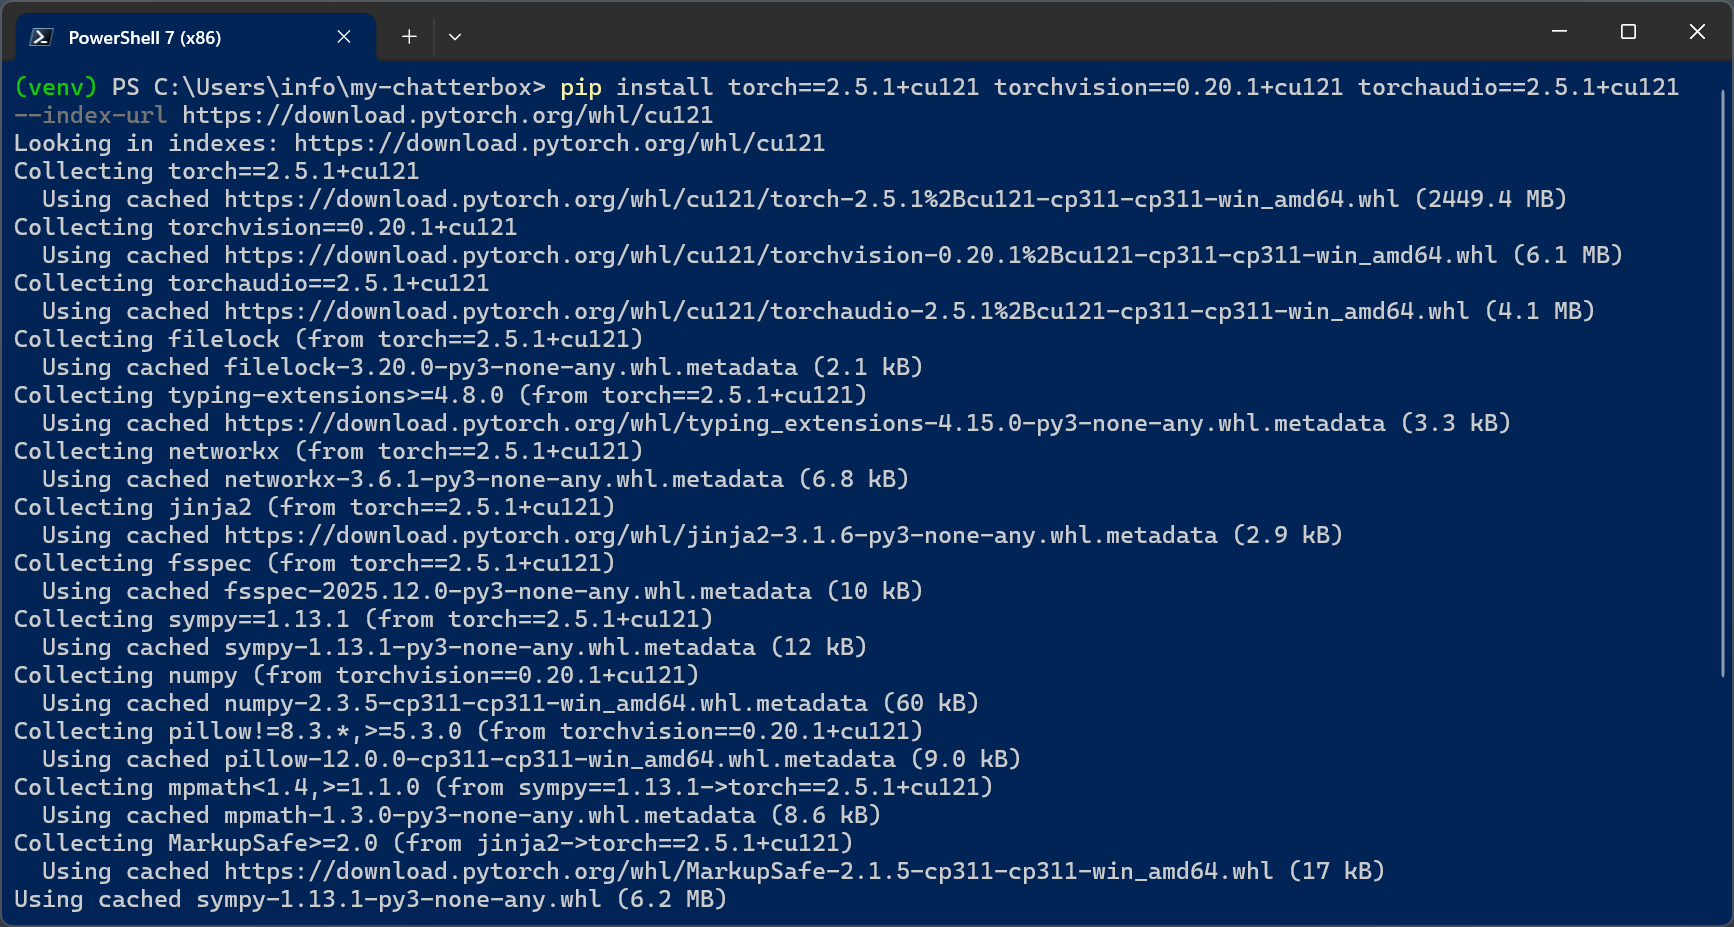Expand the new tab profile dropdown chevron
This screenshot has width=1734, height=927.
pyautogui.click(x=455, y=37)
